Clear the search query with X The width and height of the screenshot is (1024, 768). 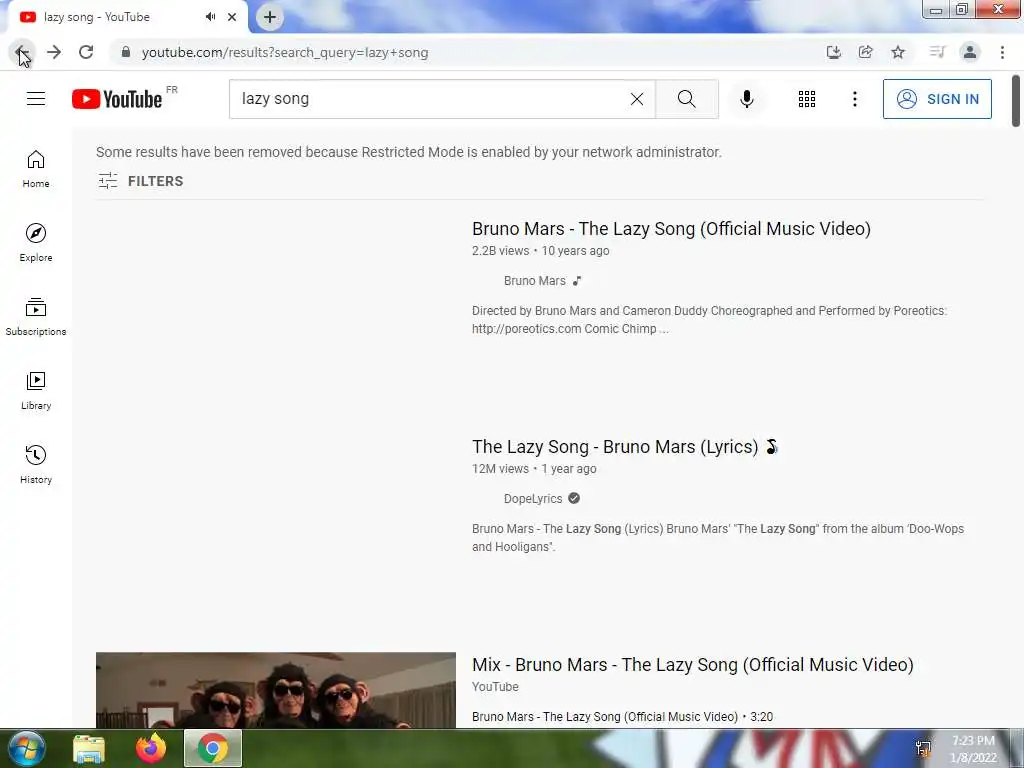point(637,99)
